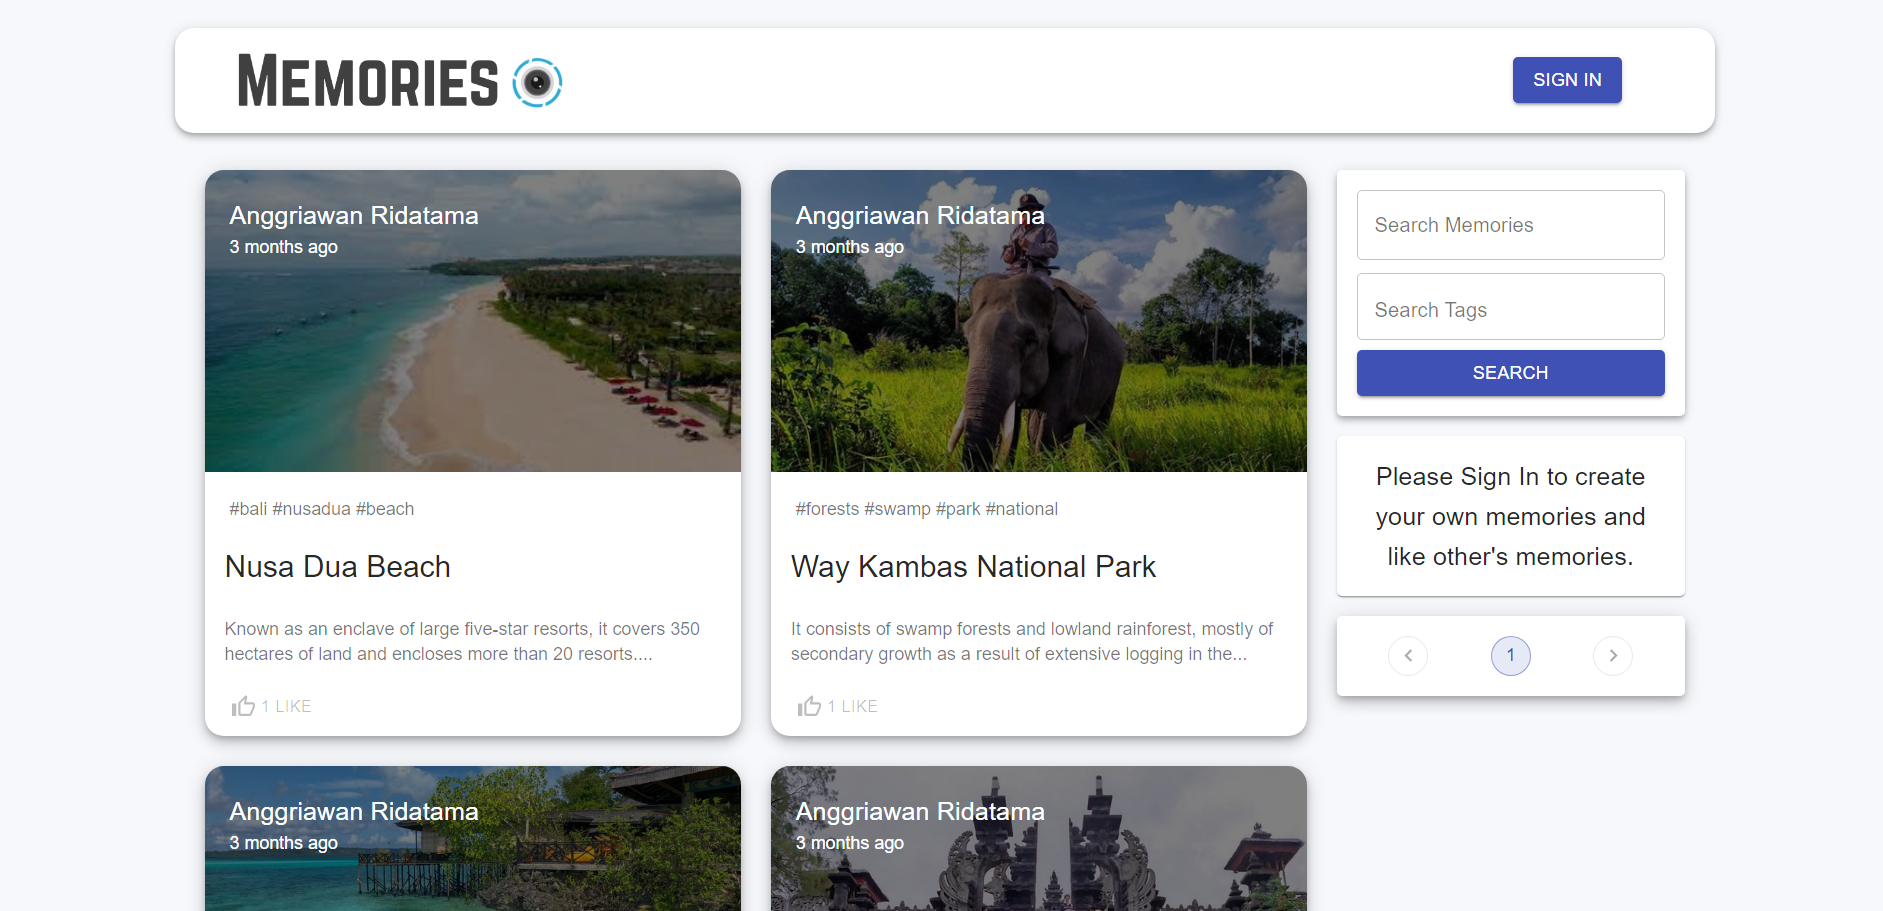Click the MEMORIES heading text

(x=368, y=81)
